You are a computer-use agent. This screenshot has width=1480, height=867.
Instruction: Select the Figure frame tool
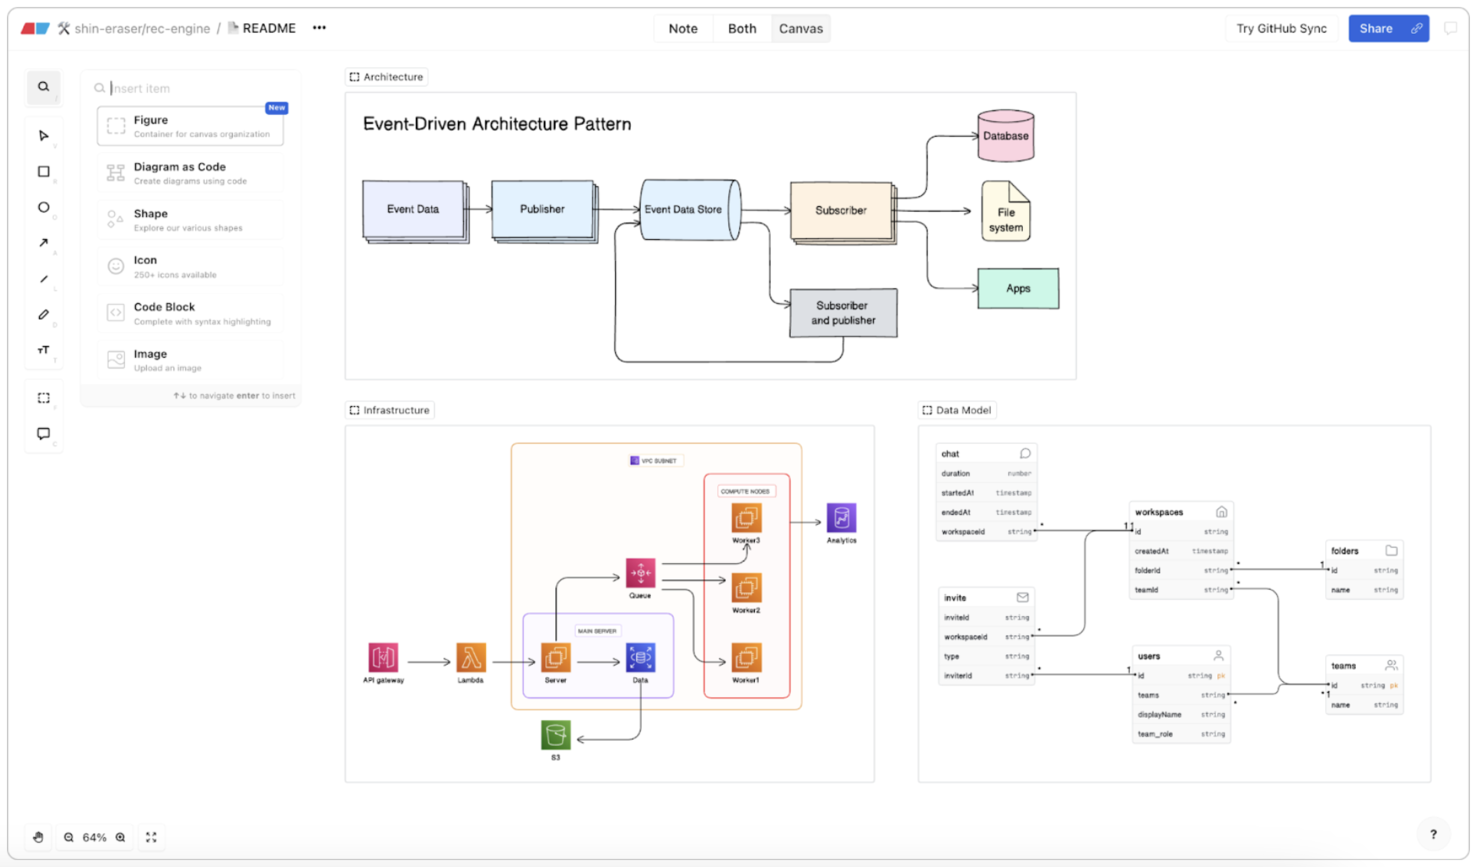point(43,397)
